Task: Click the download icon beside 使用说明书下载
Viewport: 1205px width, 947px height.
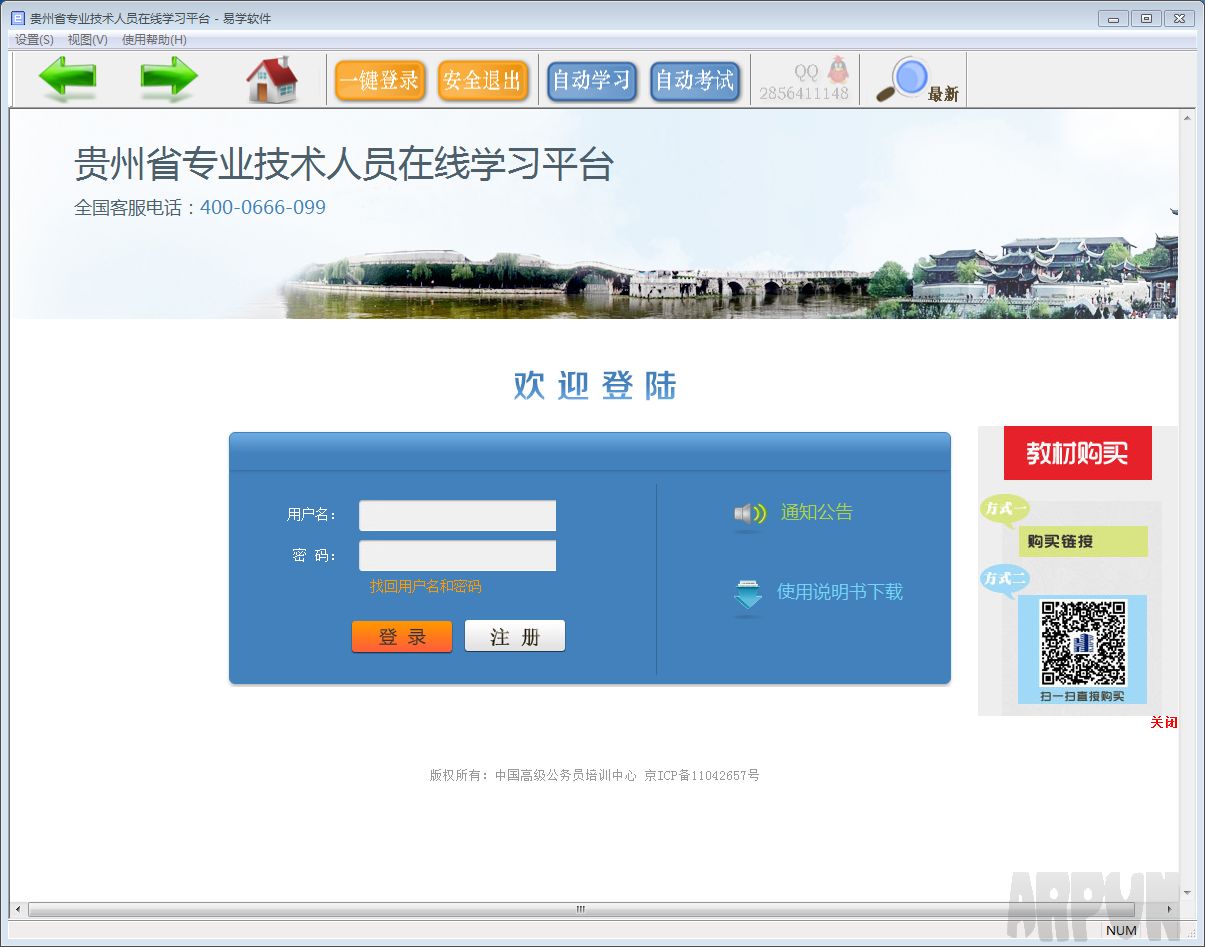Action: click(x=748, y=592)
